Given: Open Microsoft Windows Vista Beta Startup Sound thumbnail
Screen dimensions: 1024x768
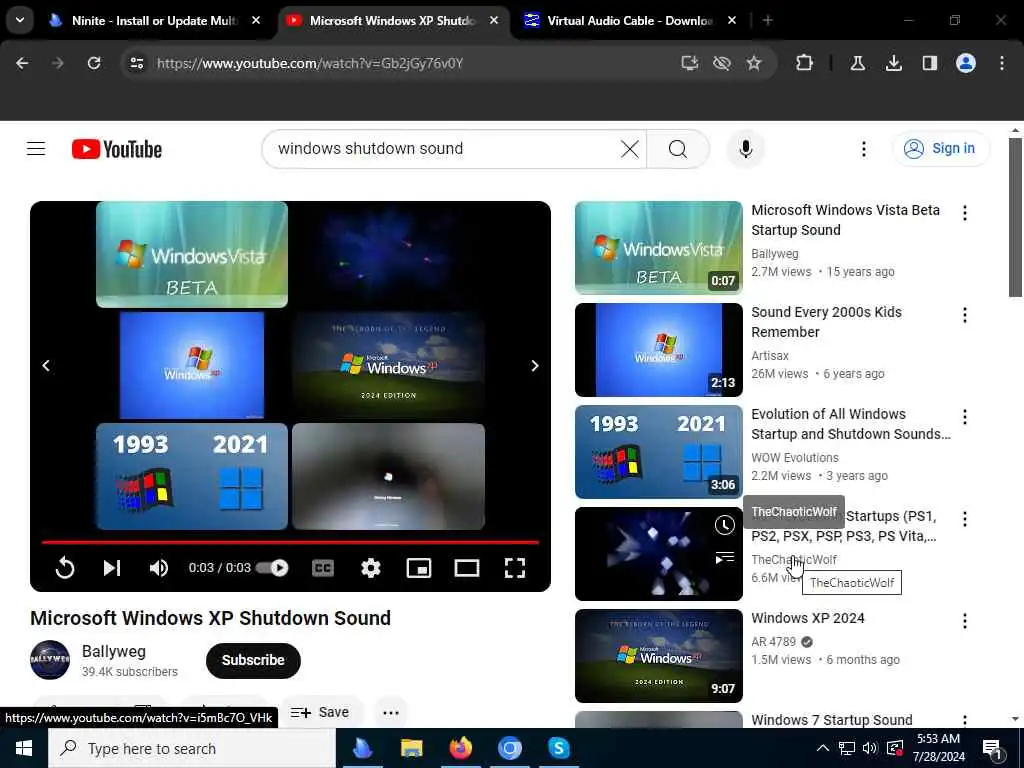Looking at the screenshot, I should (x=658, y=248).
